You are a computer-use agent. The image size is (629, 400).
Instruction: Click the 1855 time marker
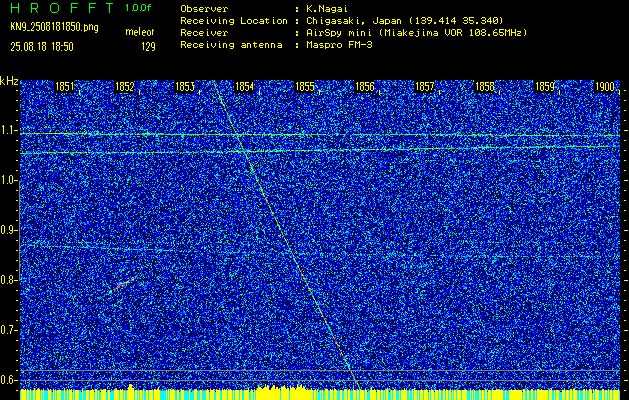(304, 86)
